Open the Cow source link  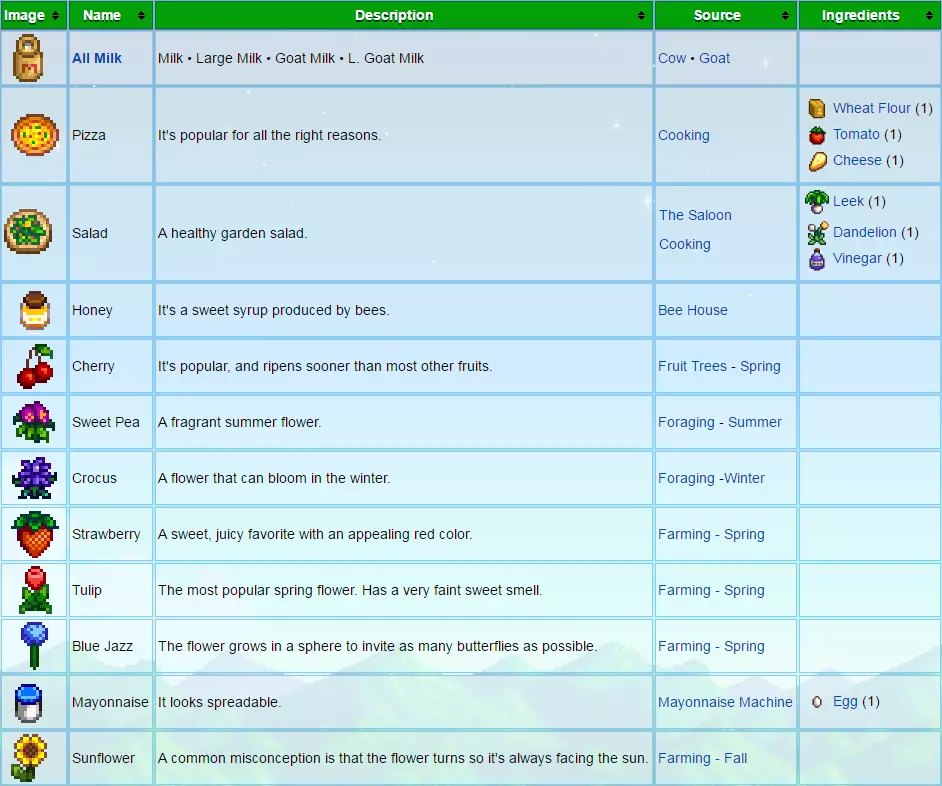672,58
